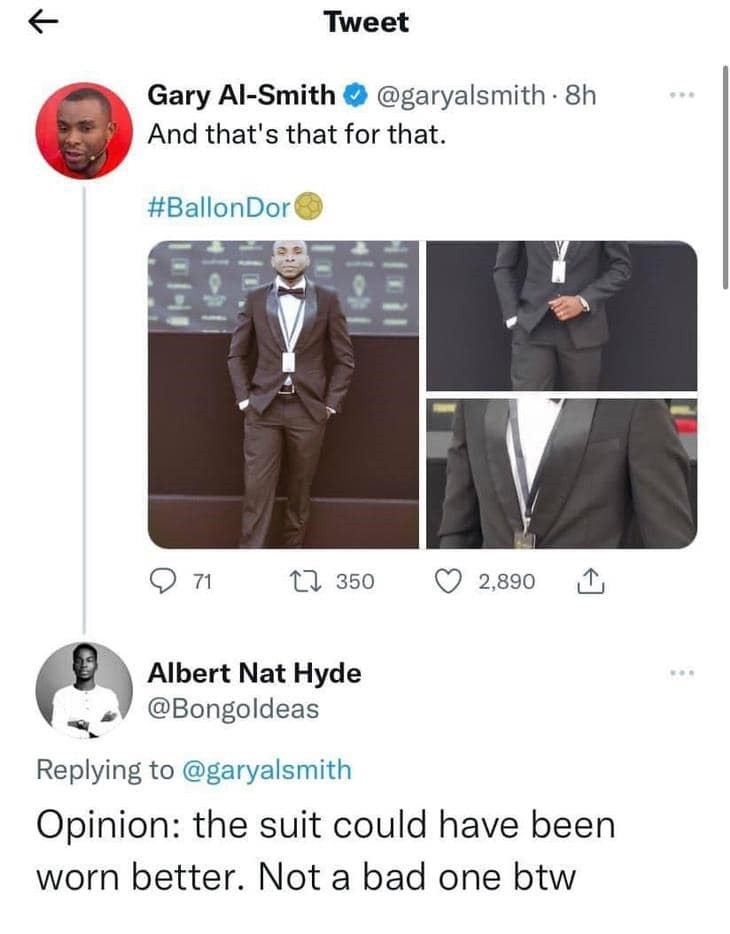Click Gary Al-Smith's verified badge

point(356,95)
